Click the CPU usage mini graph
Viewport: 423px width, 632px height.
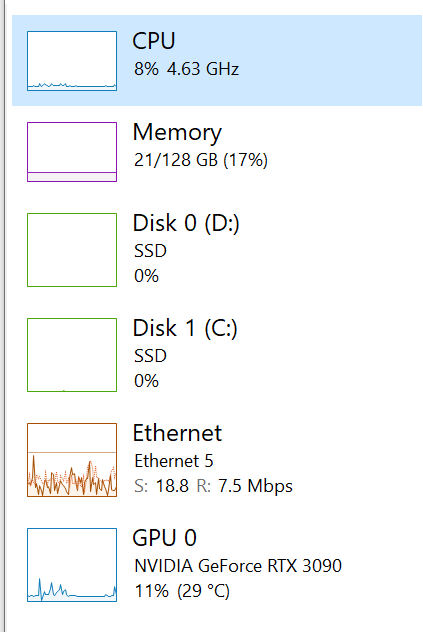click(x=72, y=61)
